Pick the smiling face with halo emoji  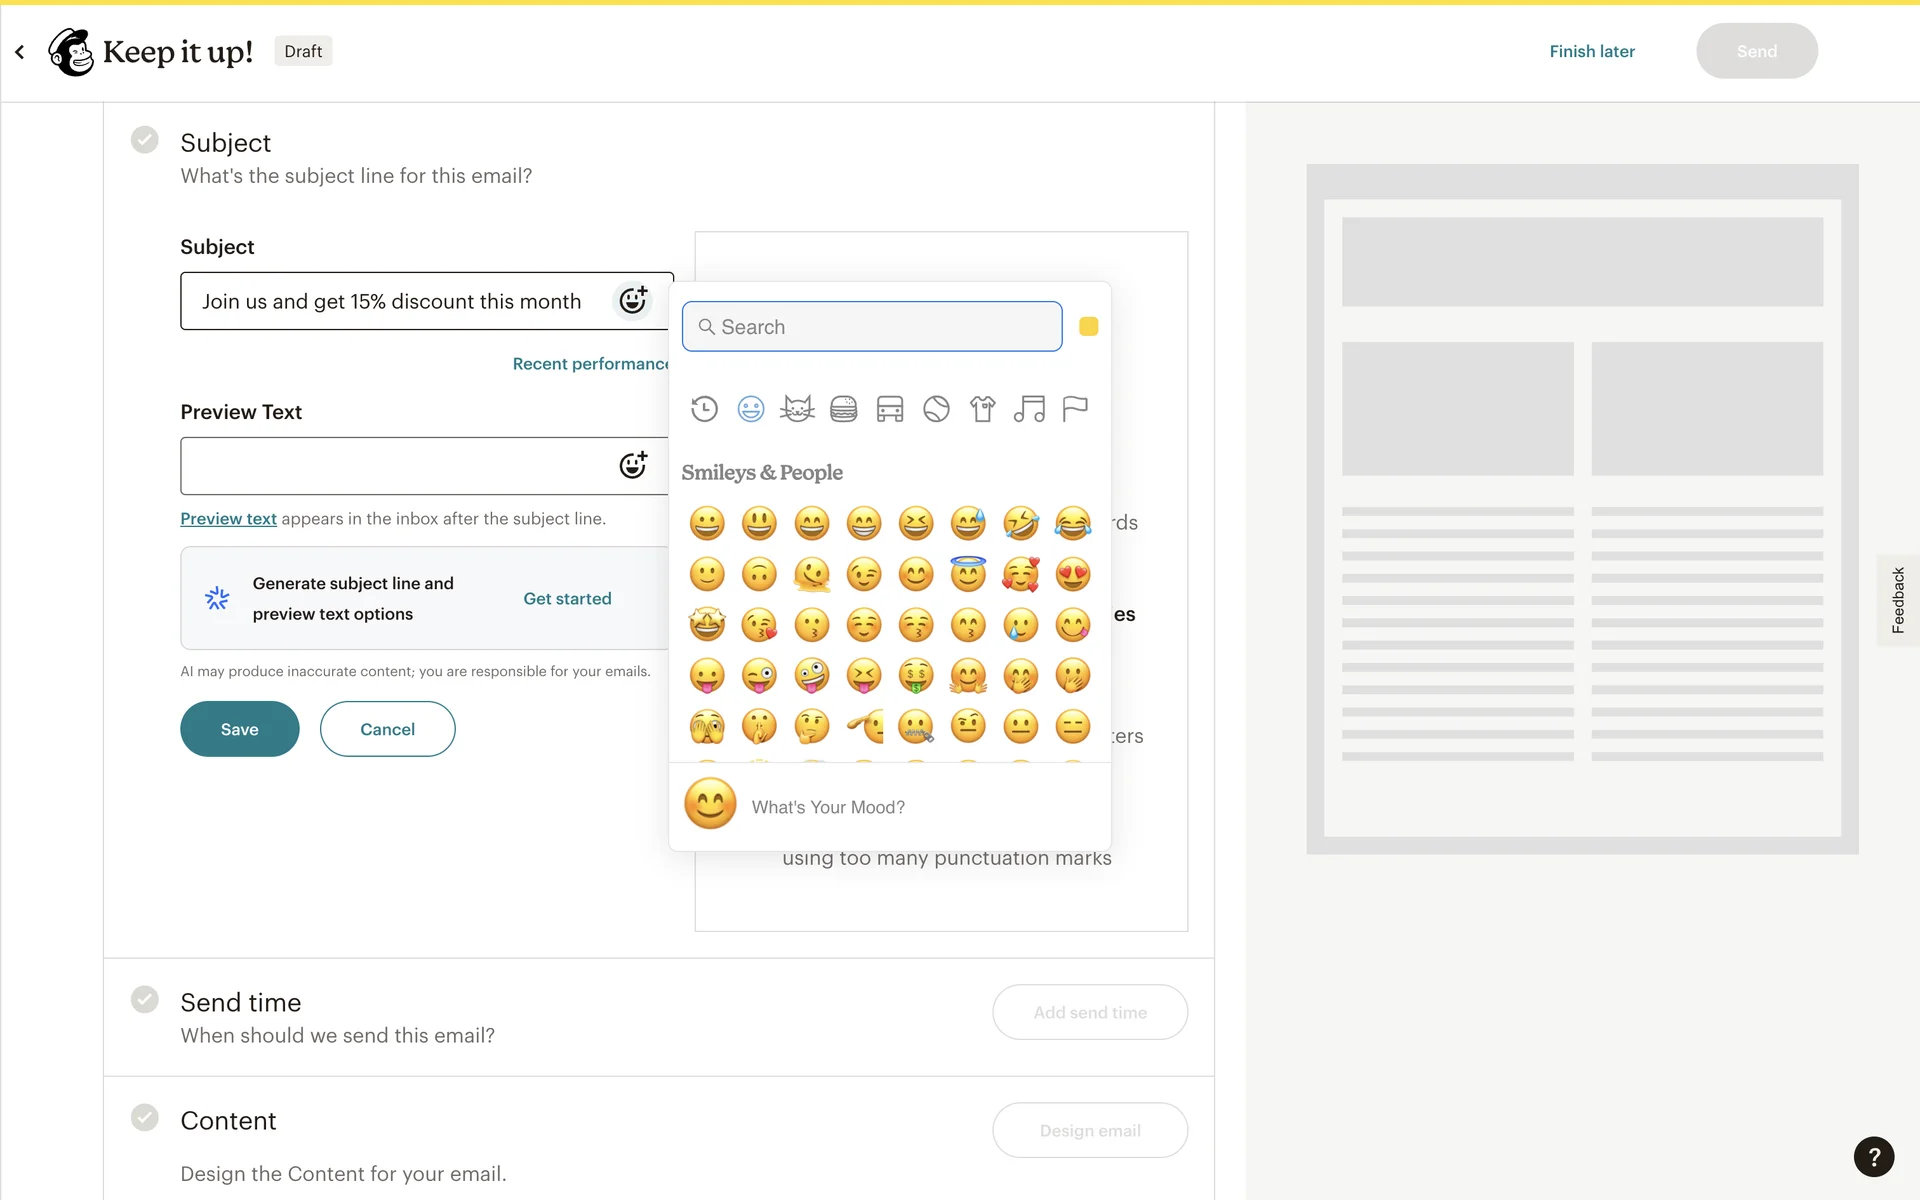968,574
